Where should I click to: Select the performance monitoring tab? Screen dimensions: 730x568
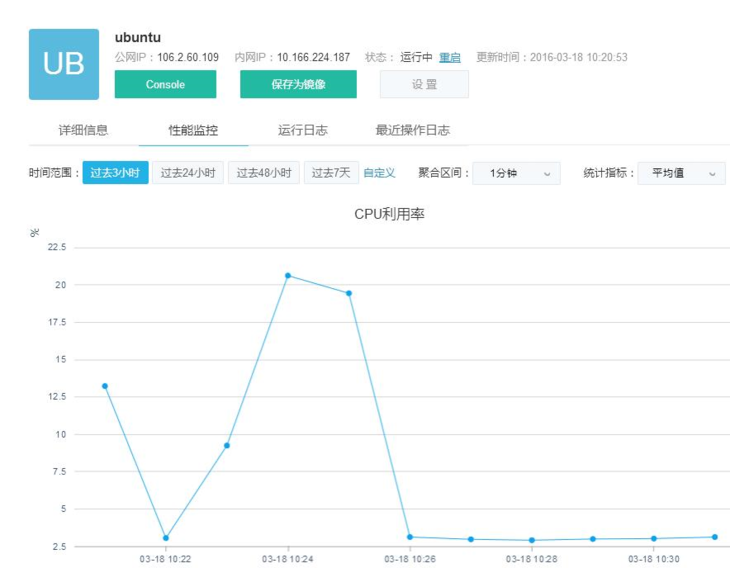coord(193,130)
